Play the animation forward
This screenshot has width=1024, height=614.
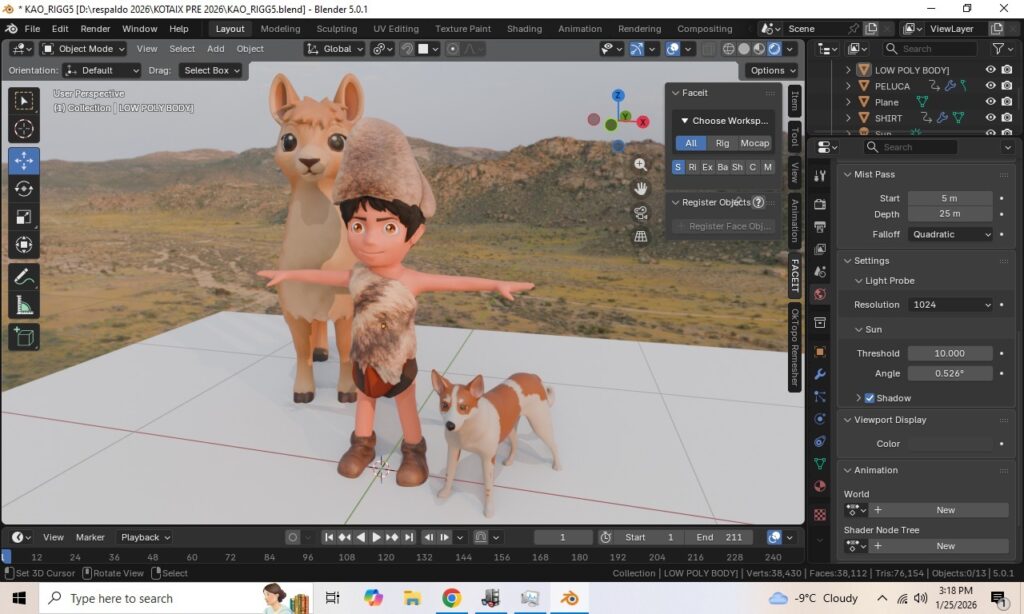point(376,537)
